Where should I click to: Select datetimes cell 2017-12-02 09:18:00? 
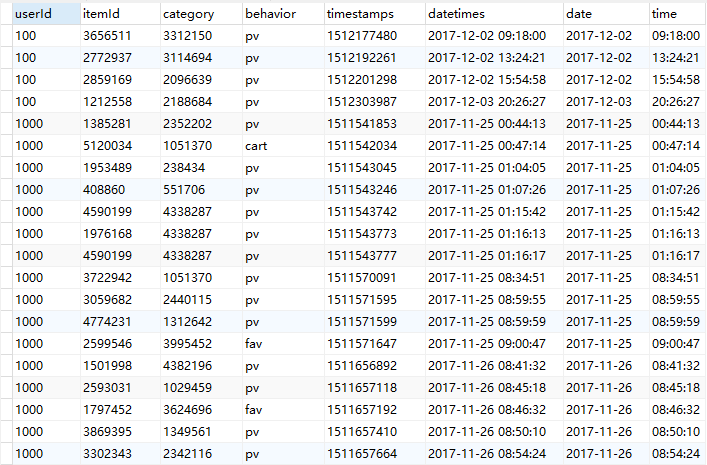[494, 36]
